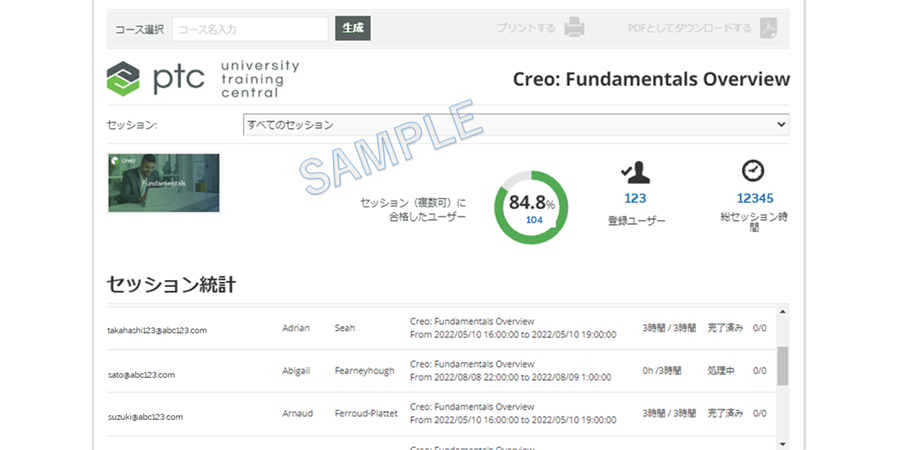
Task: Open the Creo course thumbnail image
Action: [x=164, y=183]
